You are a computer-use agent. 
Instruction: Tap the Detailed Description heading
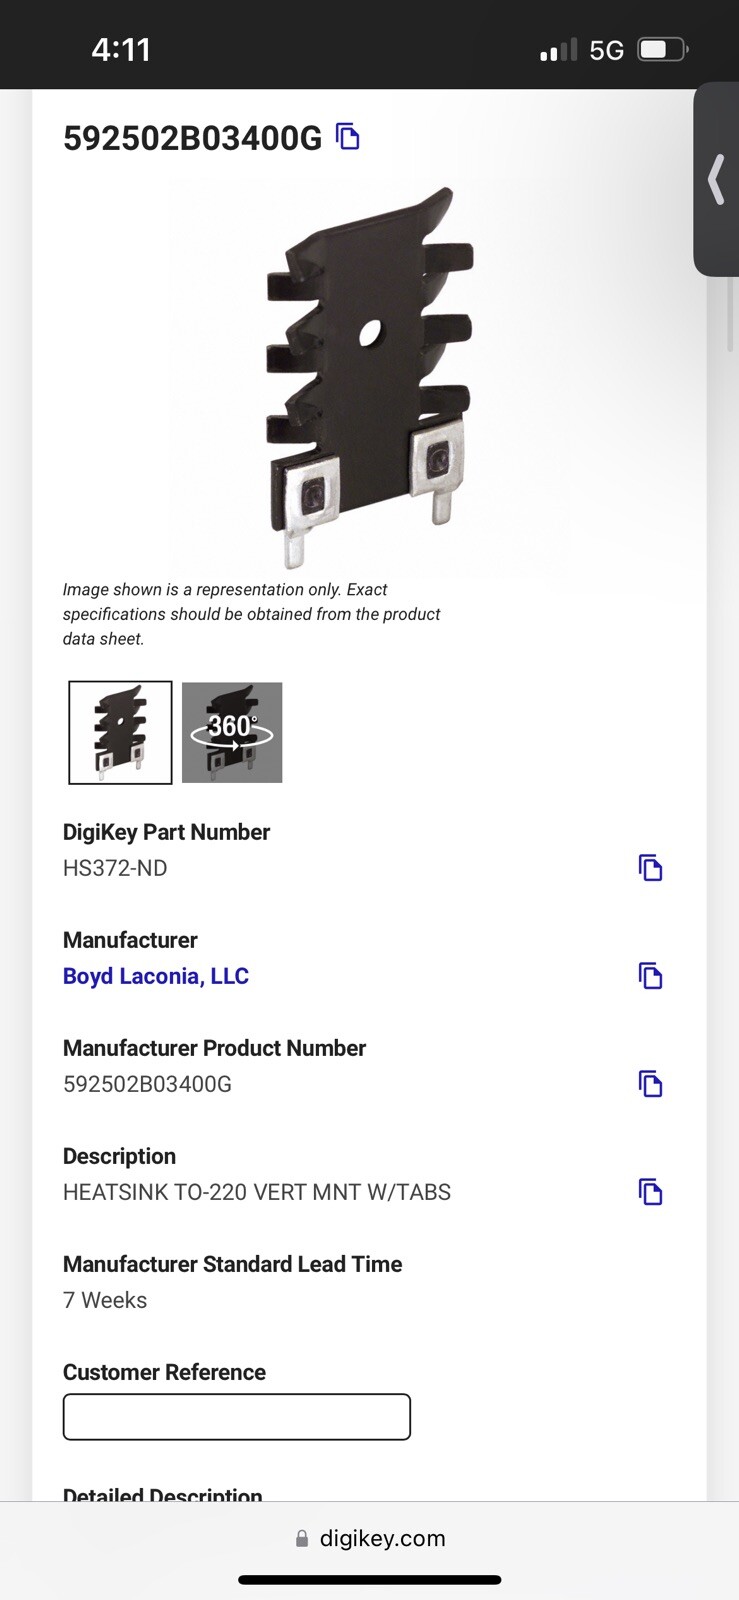click(x=163, y=1494)
